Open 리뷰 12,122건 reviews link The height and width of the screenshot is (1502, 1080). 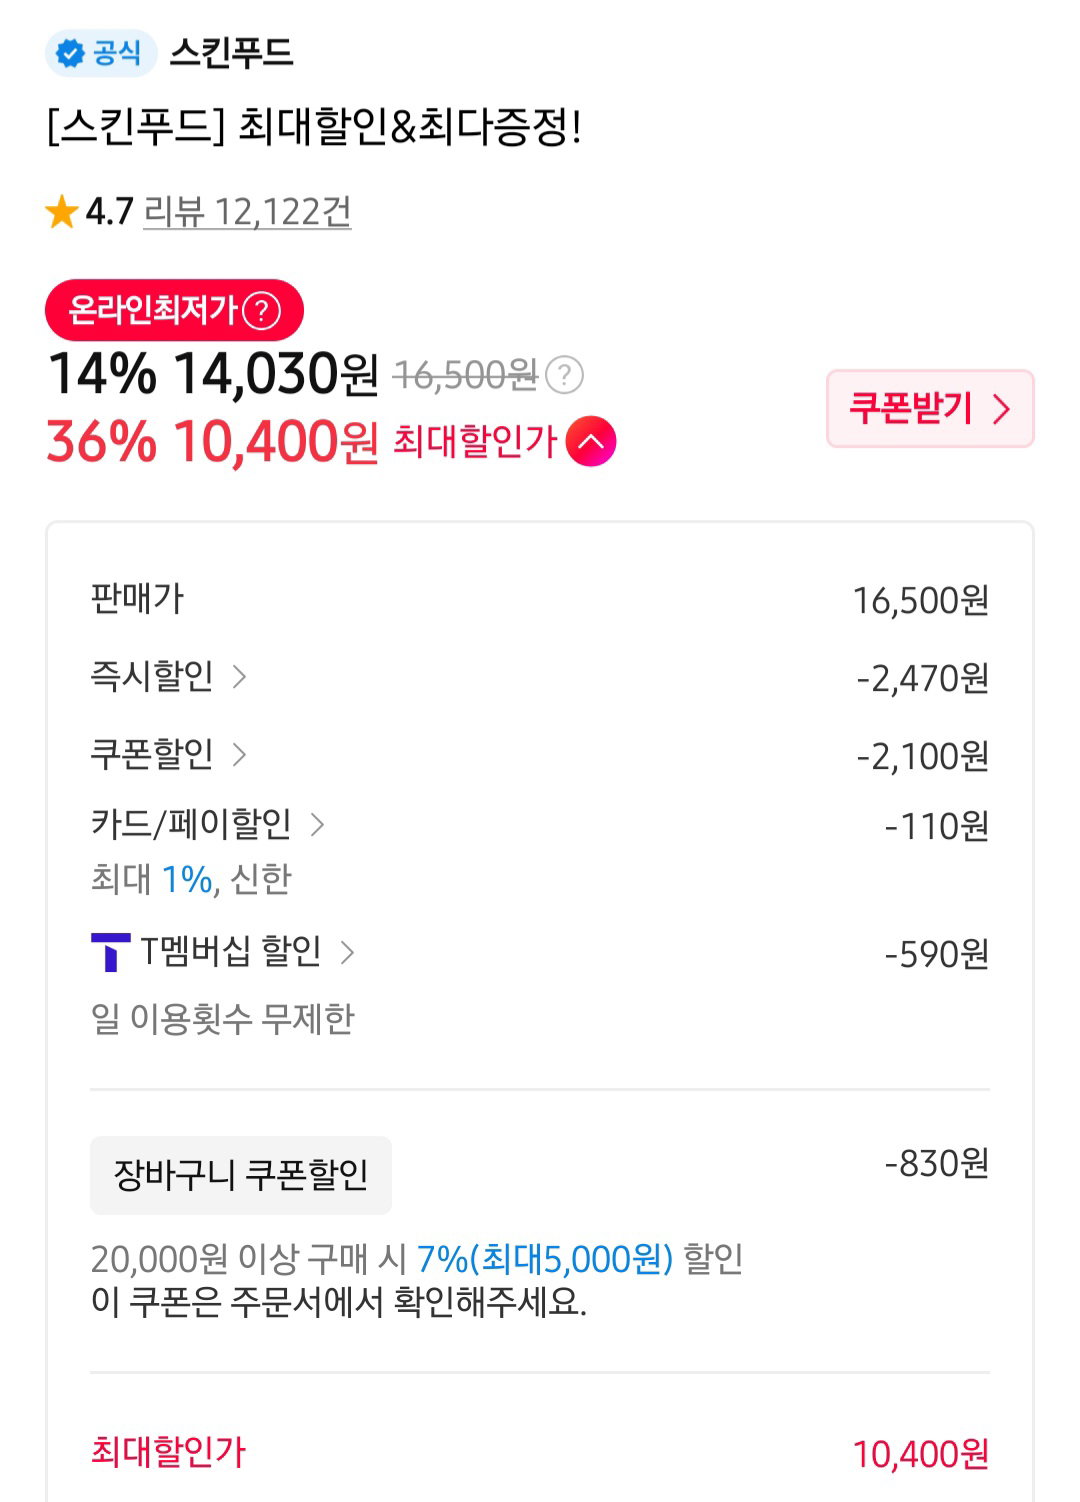tap(247, 212)
